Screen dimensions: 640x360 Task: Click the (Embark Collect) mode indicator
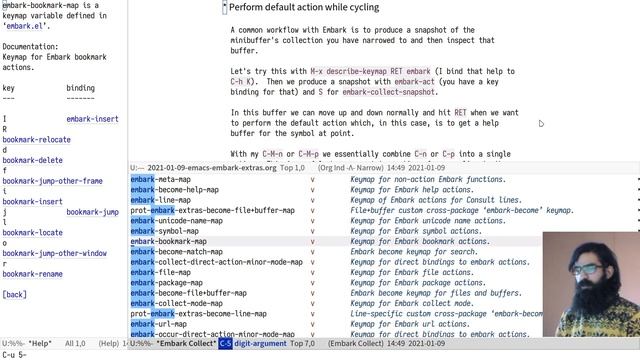click(x=356, y=344)
